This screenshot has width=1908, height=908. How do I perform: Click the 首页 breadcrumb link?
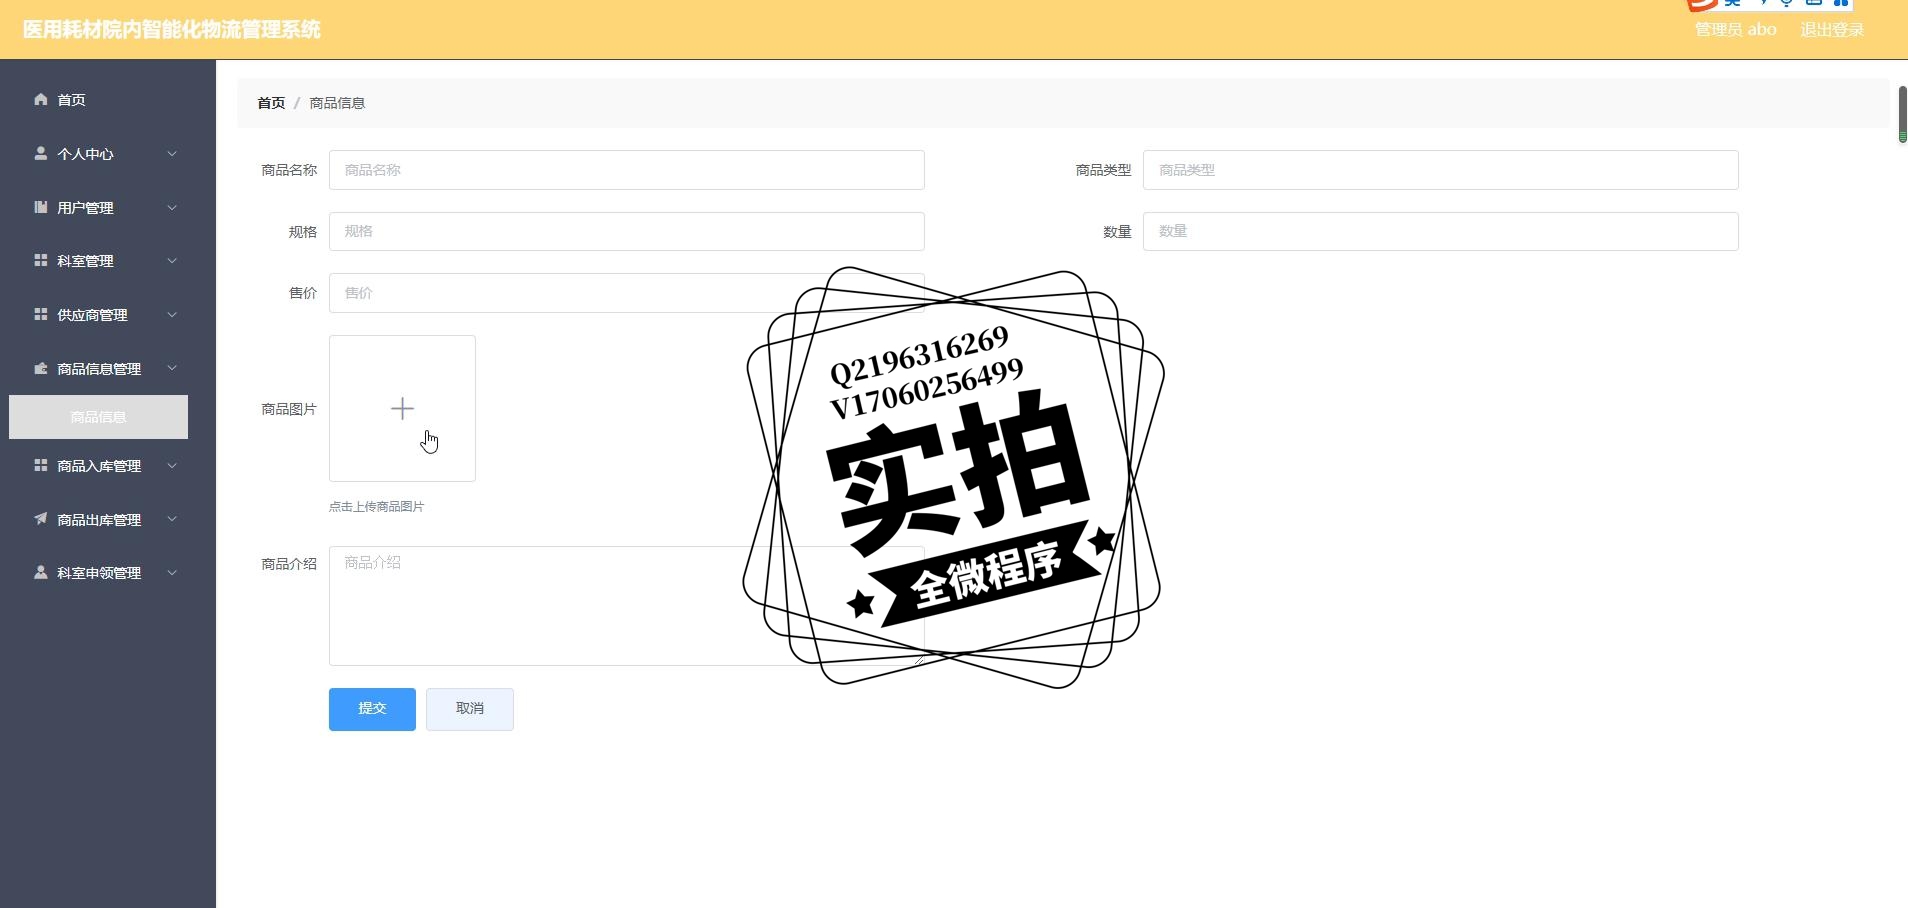pyautogui.click(x=271, y=103)
